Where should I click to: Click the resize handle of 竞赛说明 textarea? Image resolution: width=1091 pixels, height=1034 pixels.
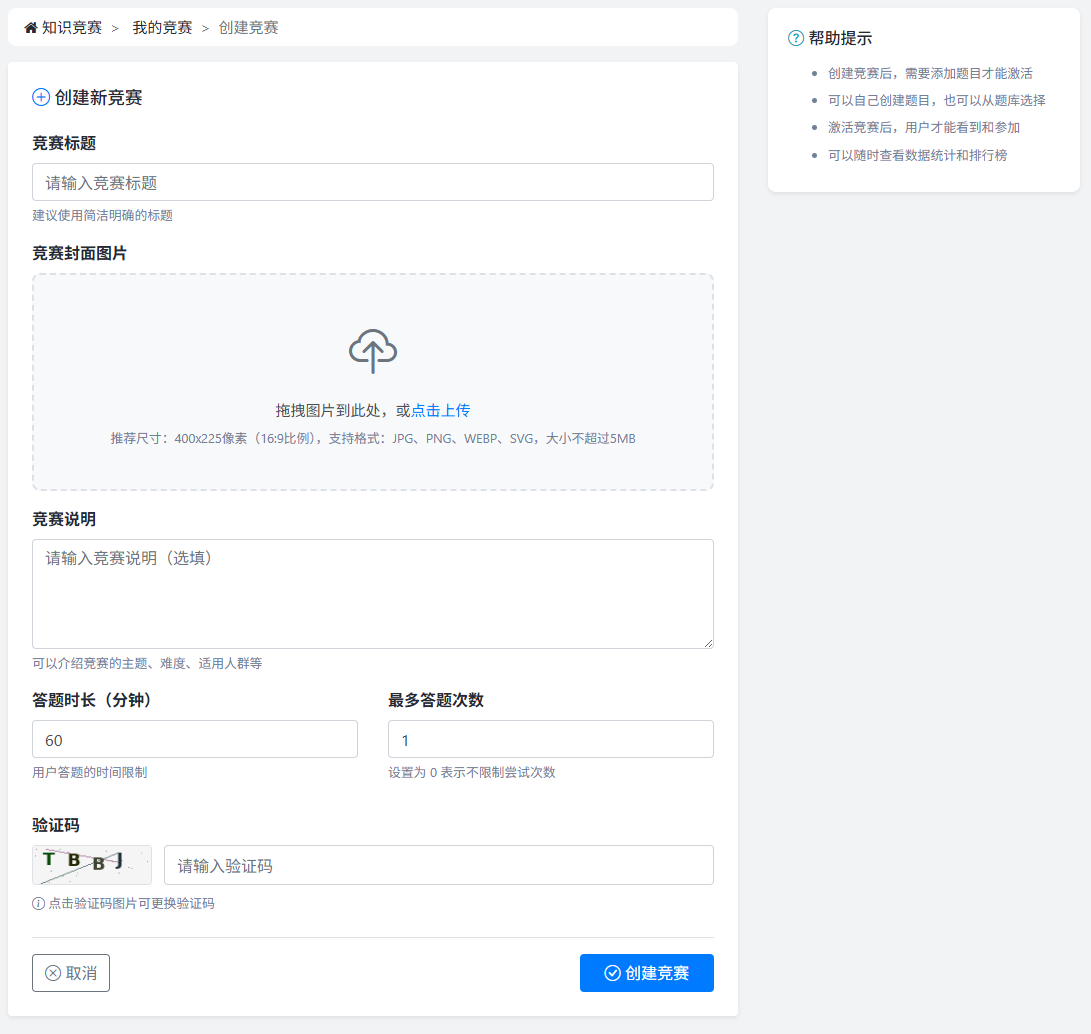708,643
